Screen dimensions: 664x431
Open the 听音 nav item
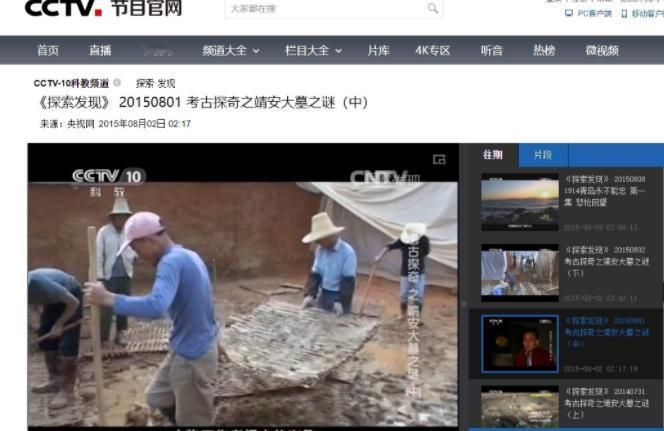click(x=492, y=50)
